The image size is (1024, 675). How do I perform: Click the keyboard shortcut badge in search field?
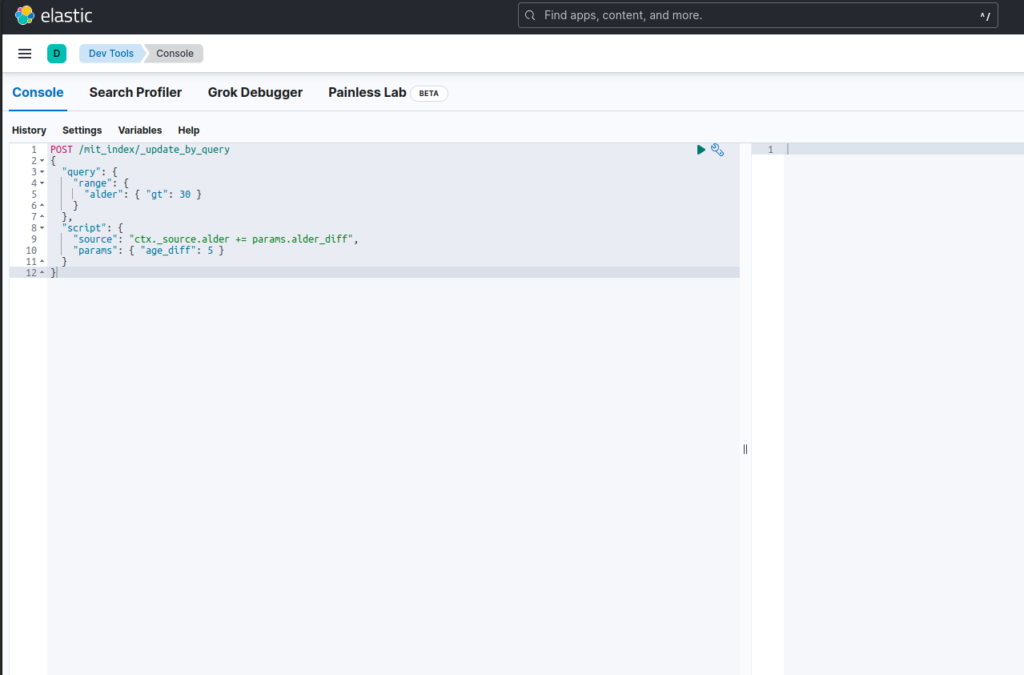tap(984, 15)
